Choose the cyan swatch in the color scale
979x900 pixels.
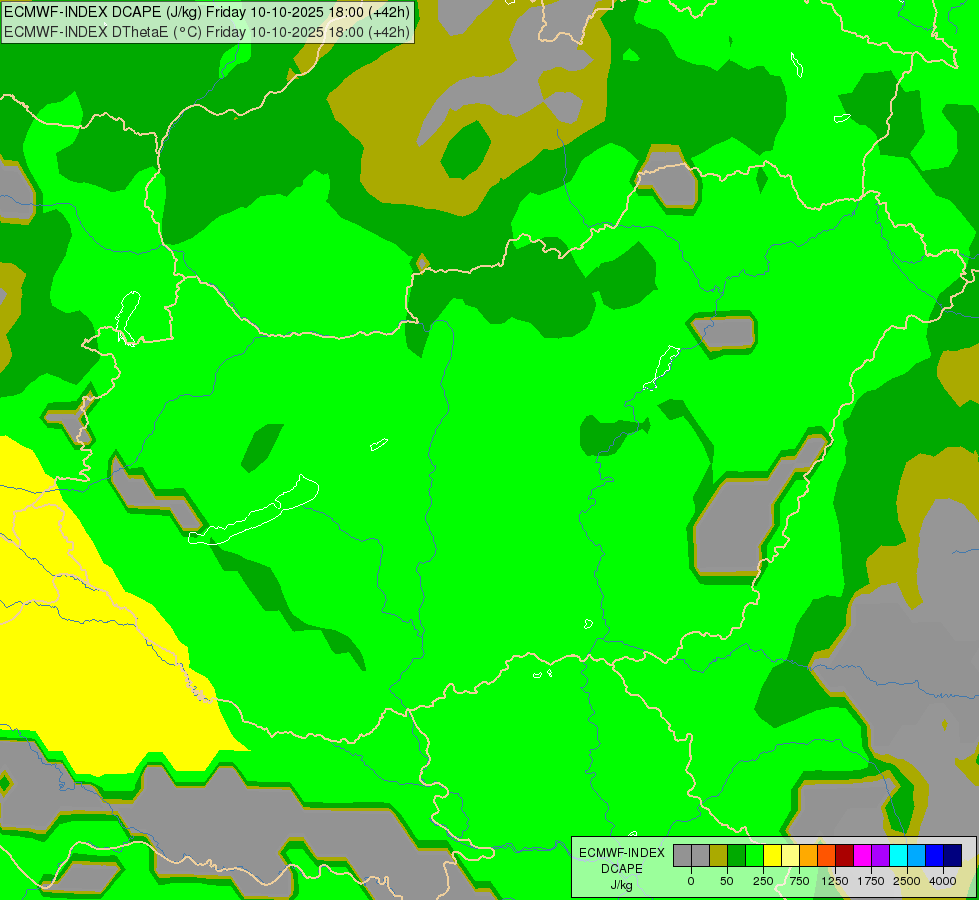coord(898,855)
